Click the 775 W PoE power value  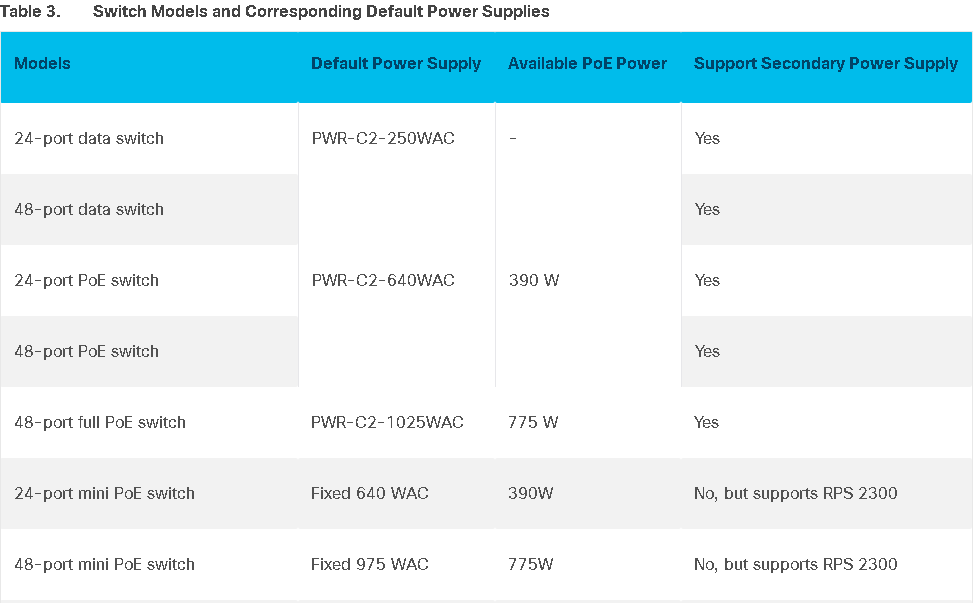533,422
